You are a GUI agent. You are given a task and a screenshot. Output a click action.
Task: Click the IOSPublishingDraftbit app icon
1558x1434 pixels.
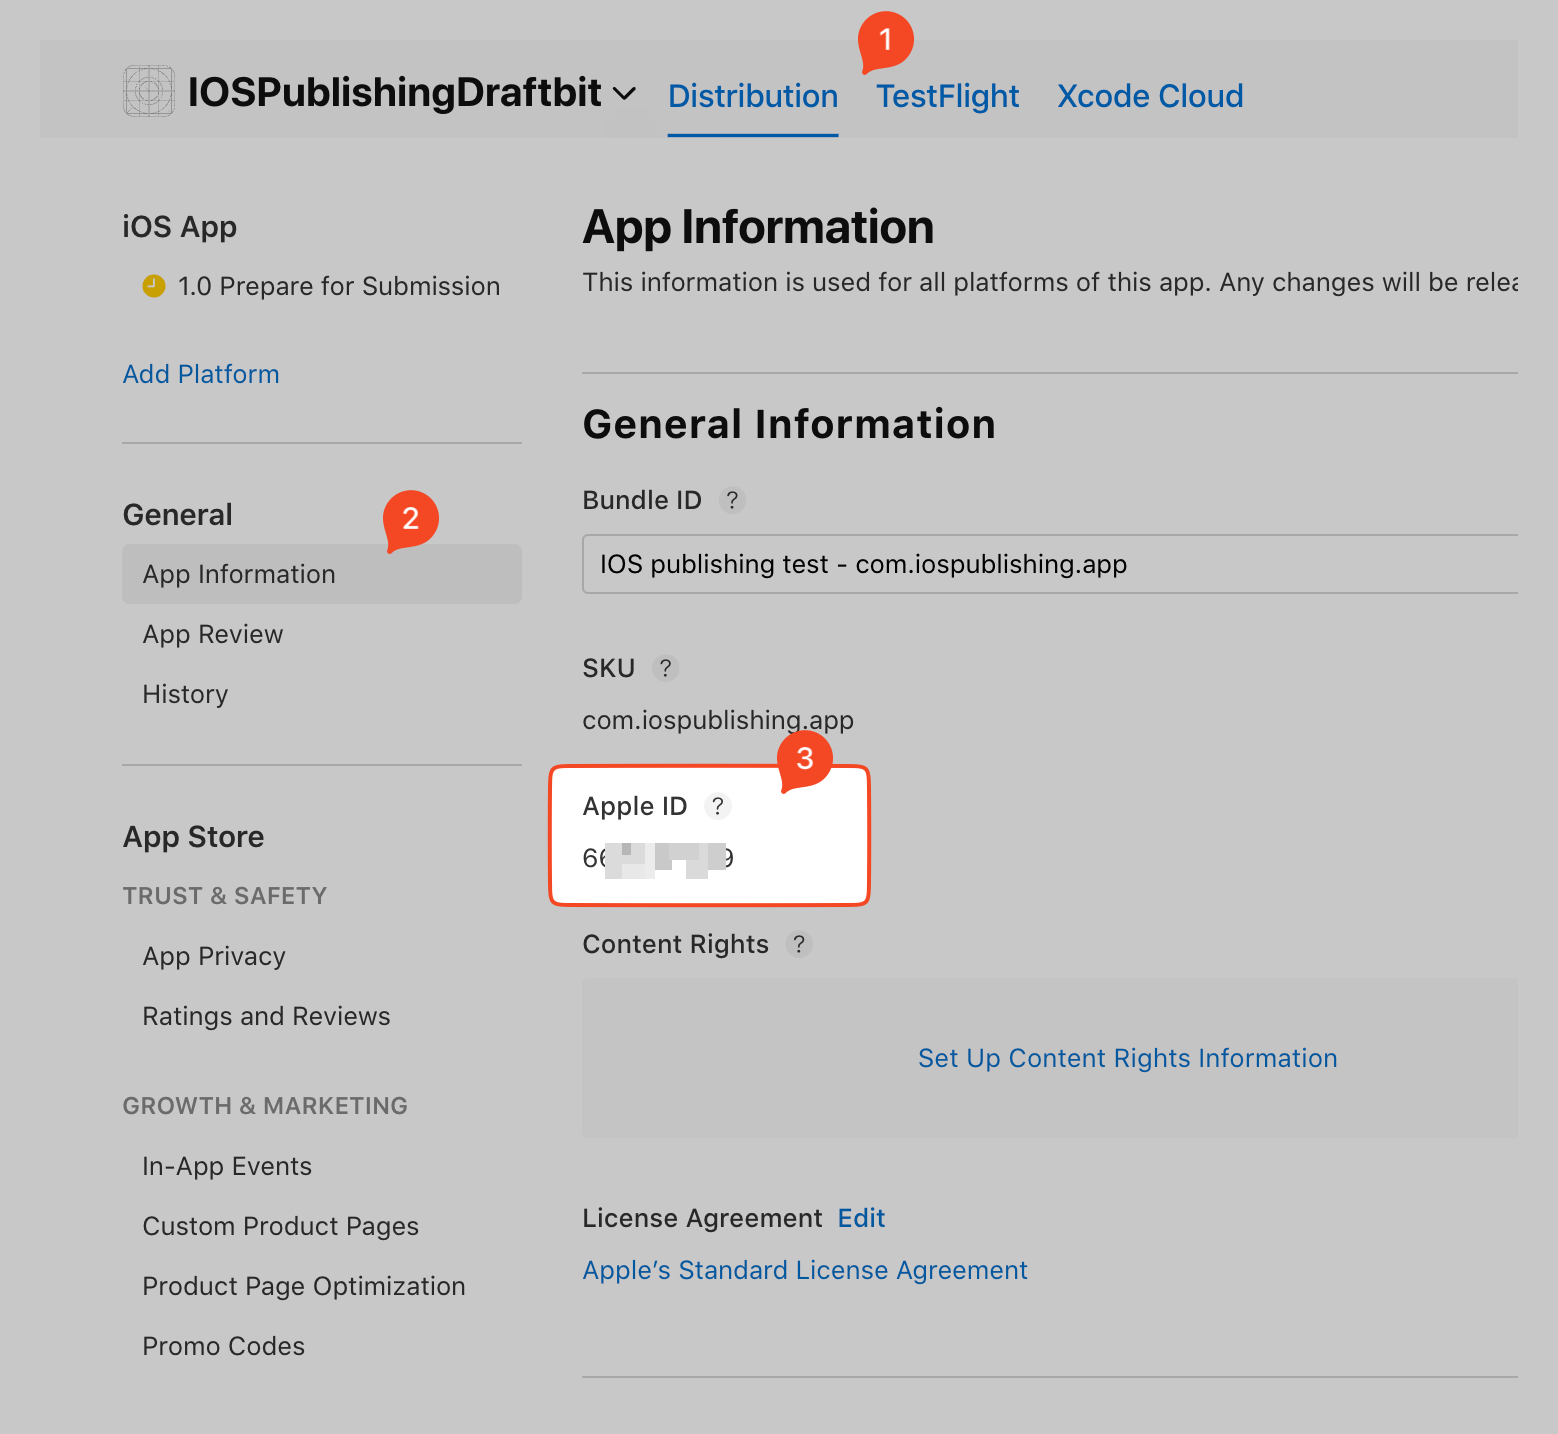coord(148,91)
